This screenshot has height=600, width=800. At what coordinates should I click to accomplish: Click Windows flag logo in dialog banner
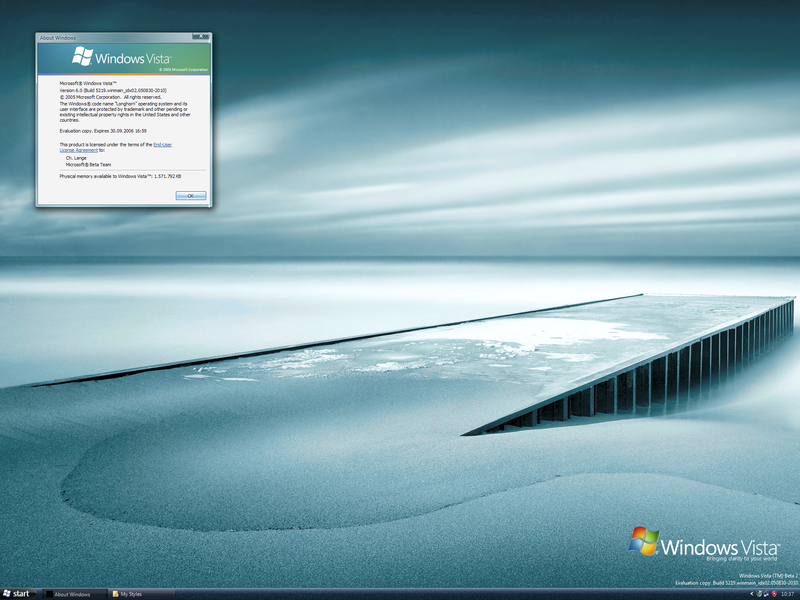(x=83, y=57)
